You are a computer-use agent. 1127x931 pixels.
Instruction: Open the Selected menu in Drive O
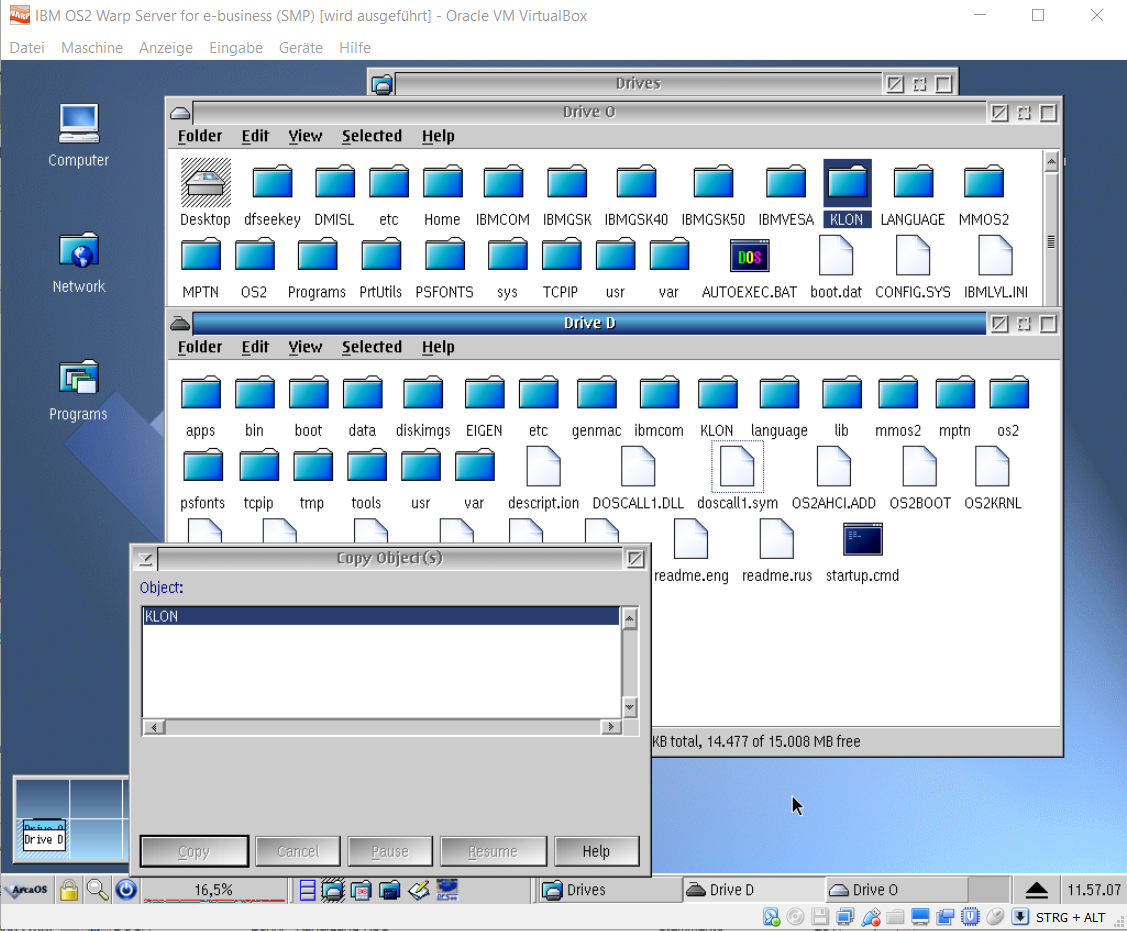tap(372, 136)
